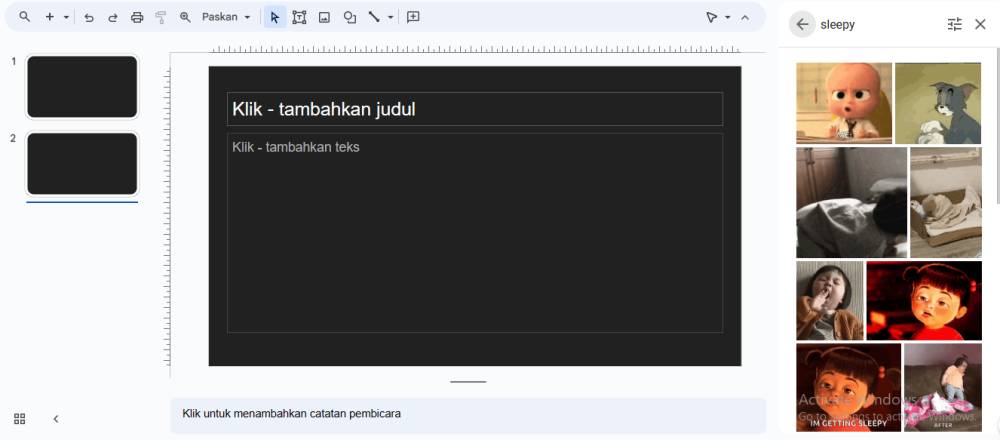The height and width of the screenshot is (440, 1000).
Task: Collapse the toolbar with the up chevron
Action: (745, 17)
